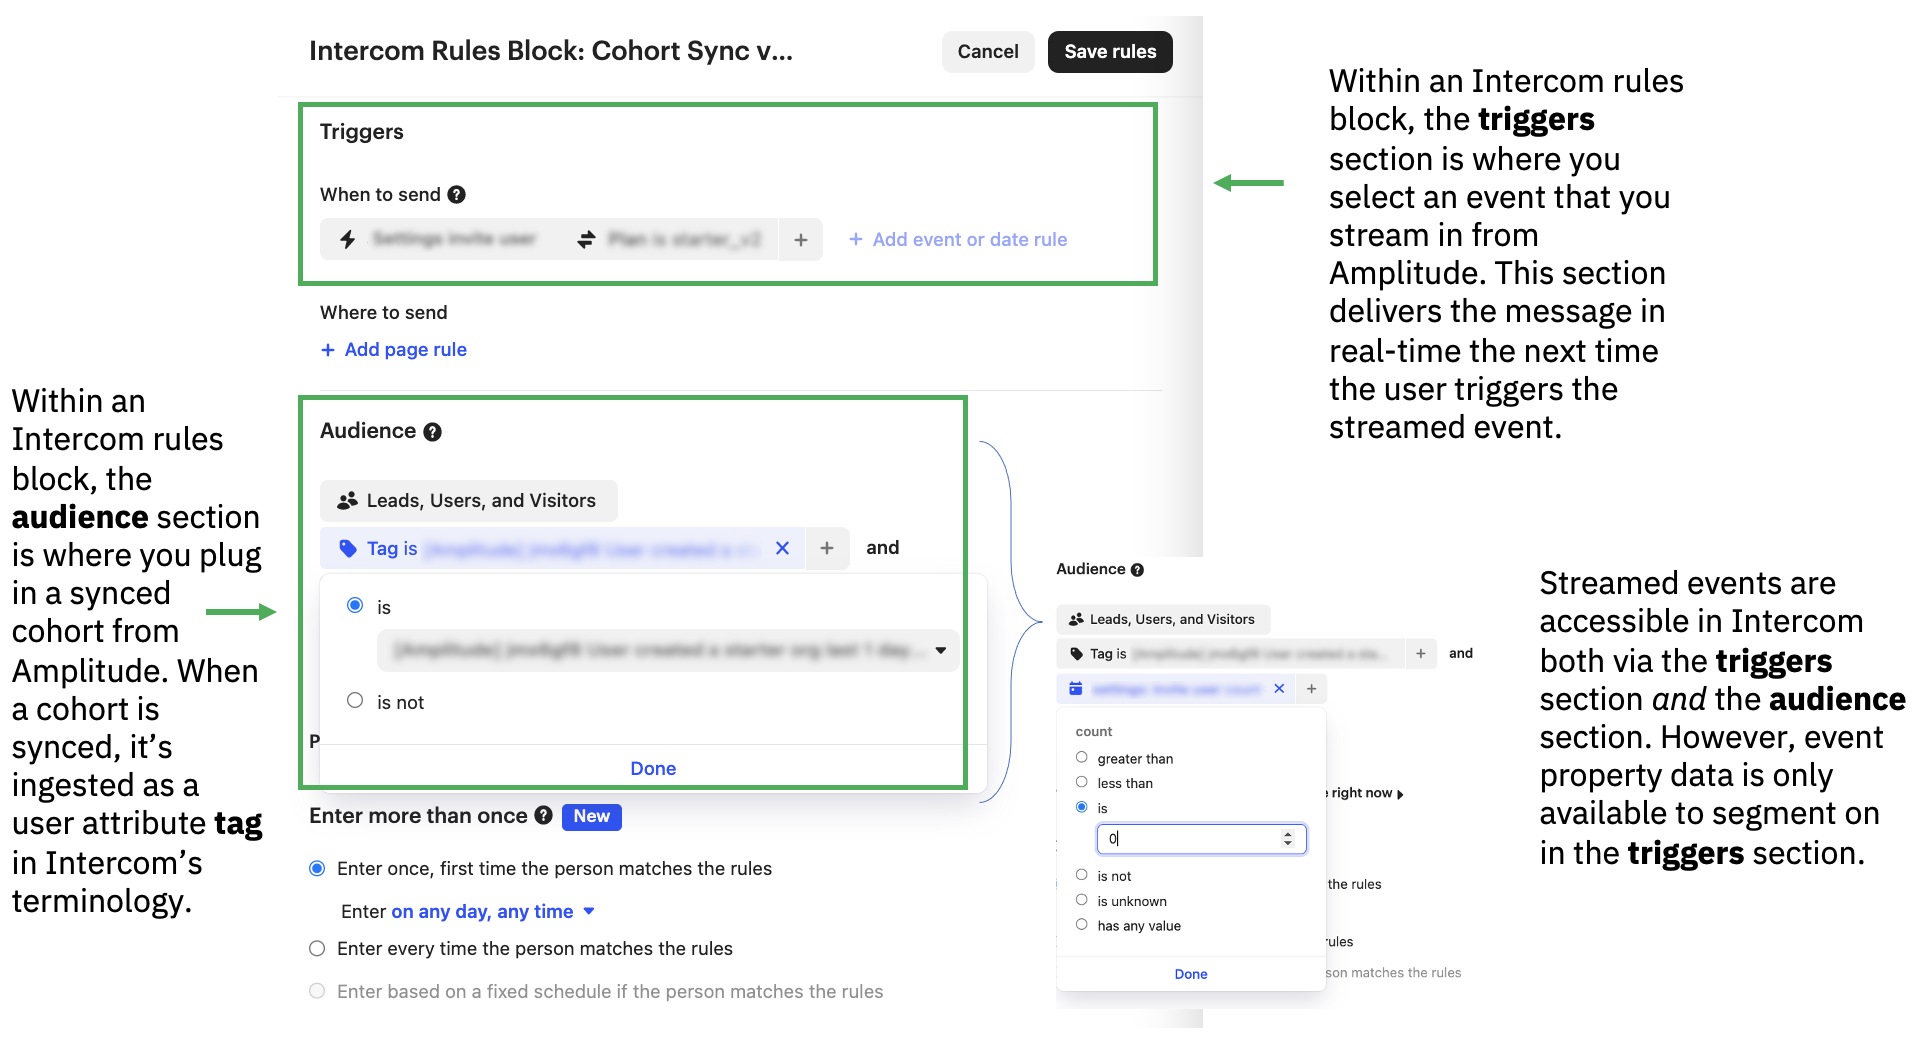Open the large Leads, Users, and Visitors chip

[x=468, y=500]
